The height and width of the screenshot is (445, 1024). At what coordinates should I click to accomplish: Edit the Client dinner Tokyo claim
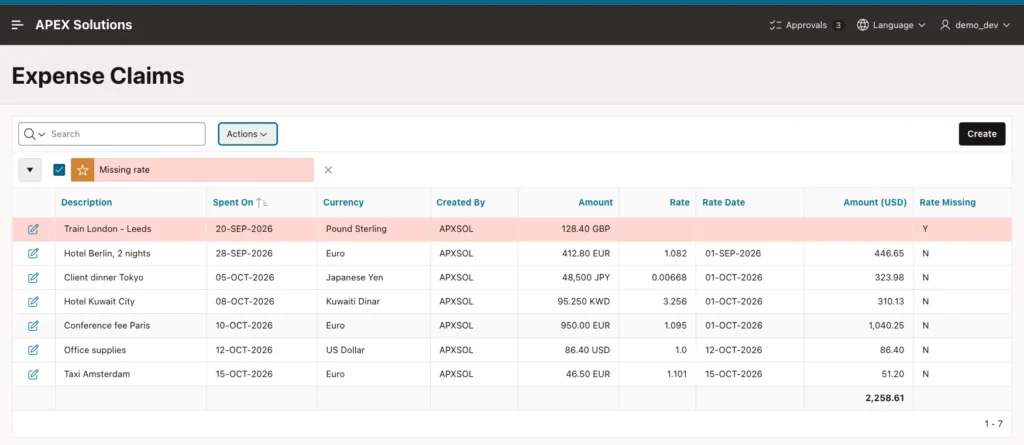(33, 278)
